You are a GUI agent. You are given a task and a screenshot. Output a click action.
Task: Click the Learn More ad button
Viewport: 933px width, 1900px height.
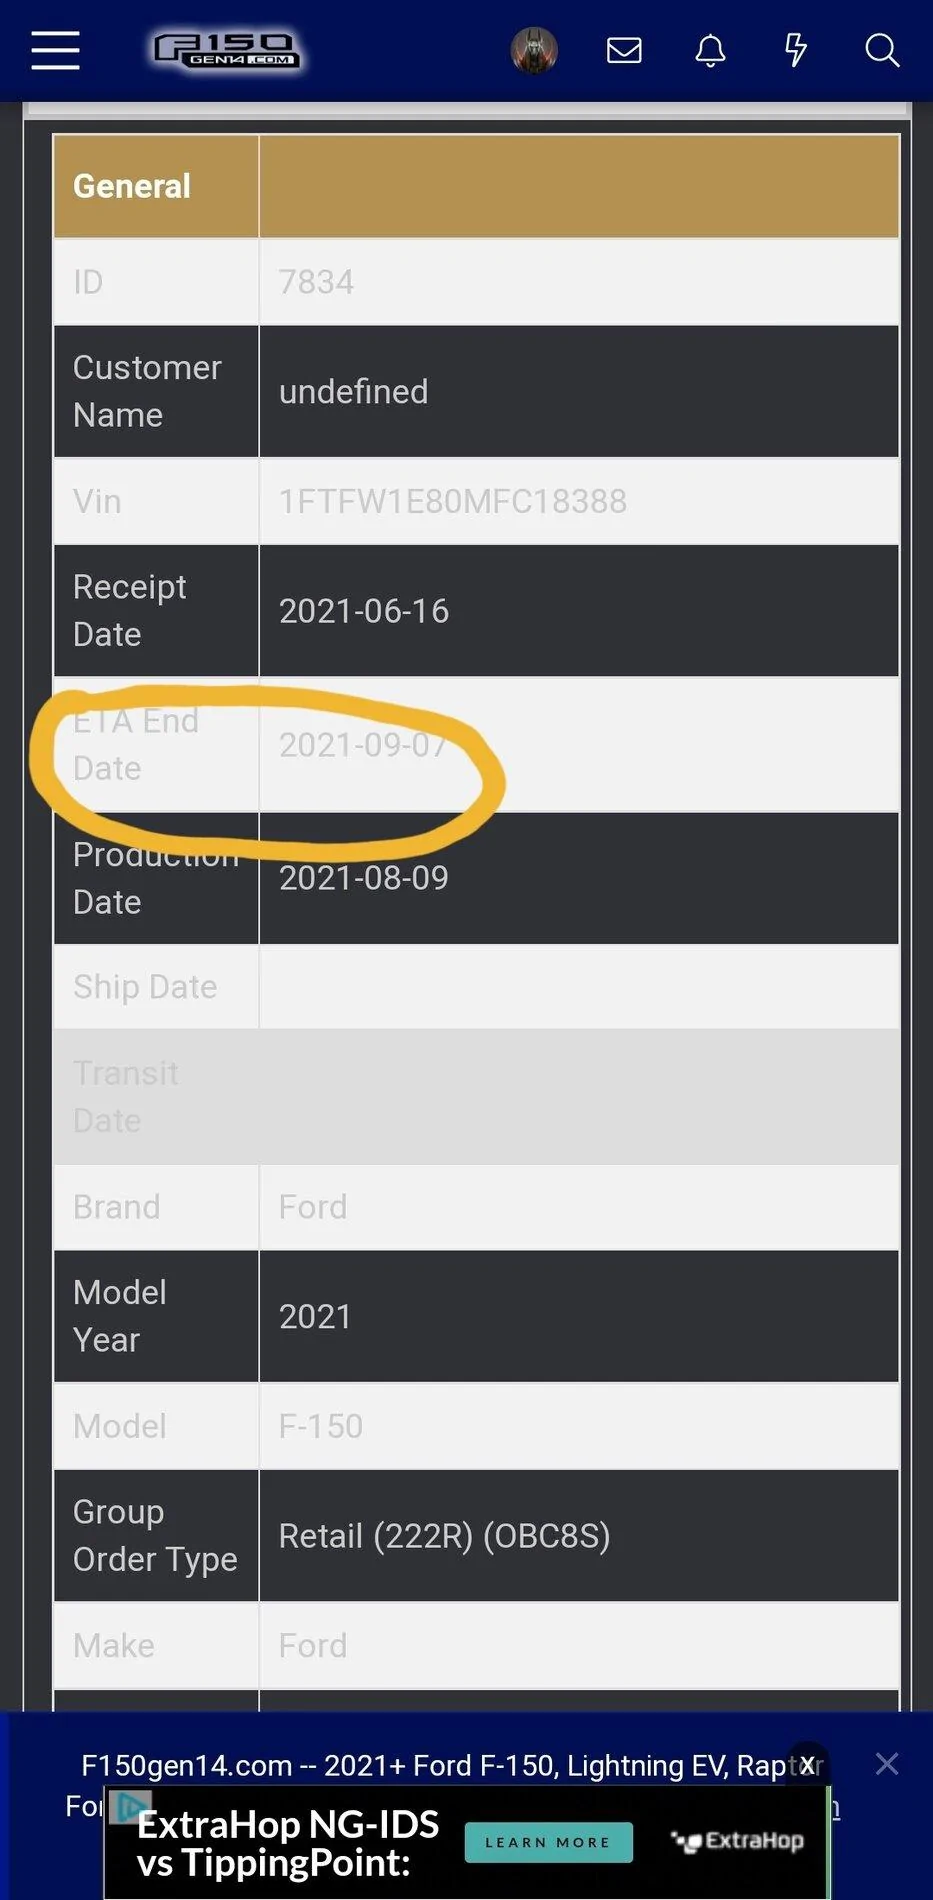point(548,1842)
